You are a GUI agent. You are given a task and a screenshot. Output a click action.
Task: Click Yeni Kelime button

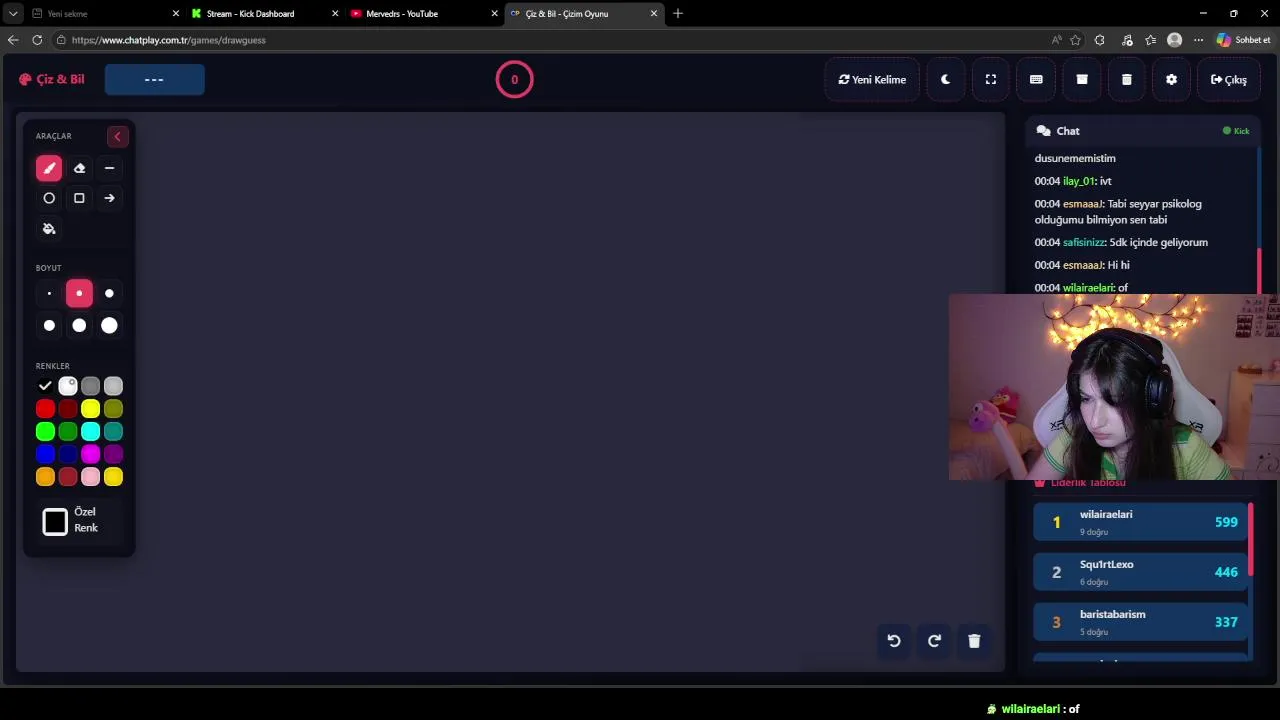[x=872, y=80]
